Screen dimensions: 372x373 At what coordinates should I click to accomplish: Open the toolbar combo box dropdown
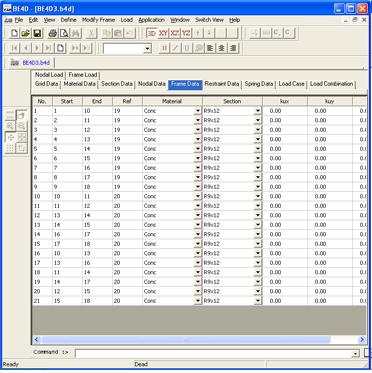pos(147,49)
